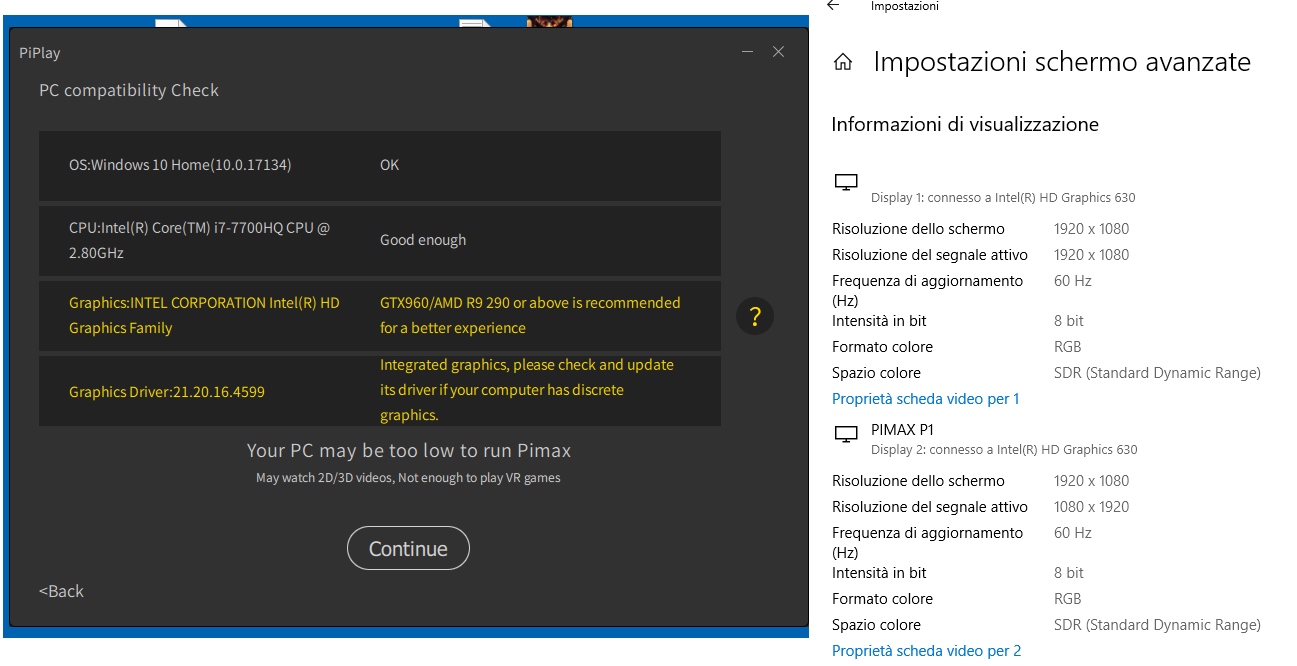Go back using the <Back link
1297x666 pixels.
click(x=61, y=591)
